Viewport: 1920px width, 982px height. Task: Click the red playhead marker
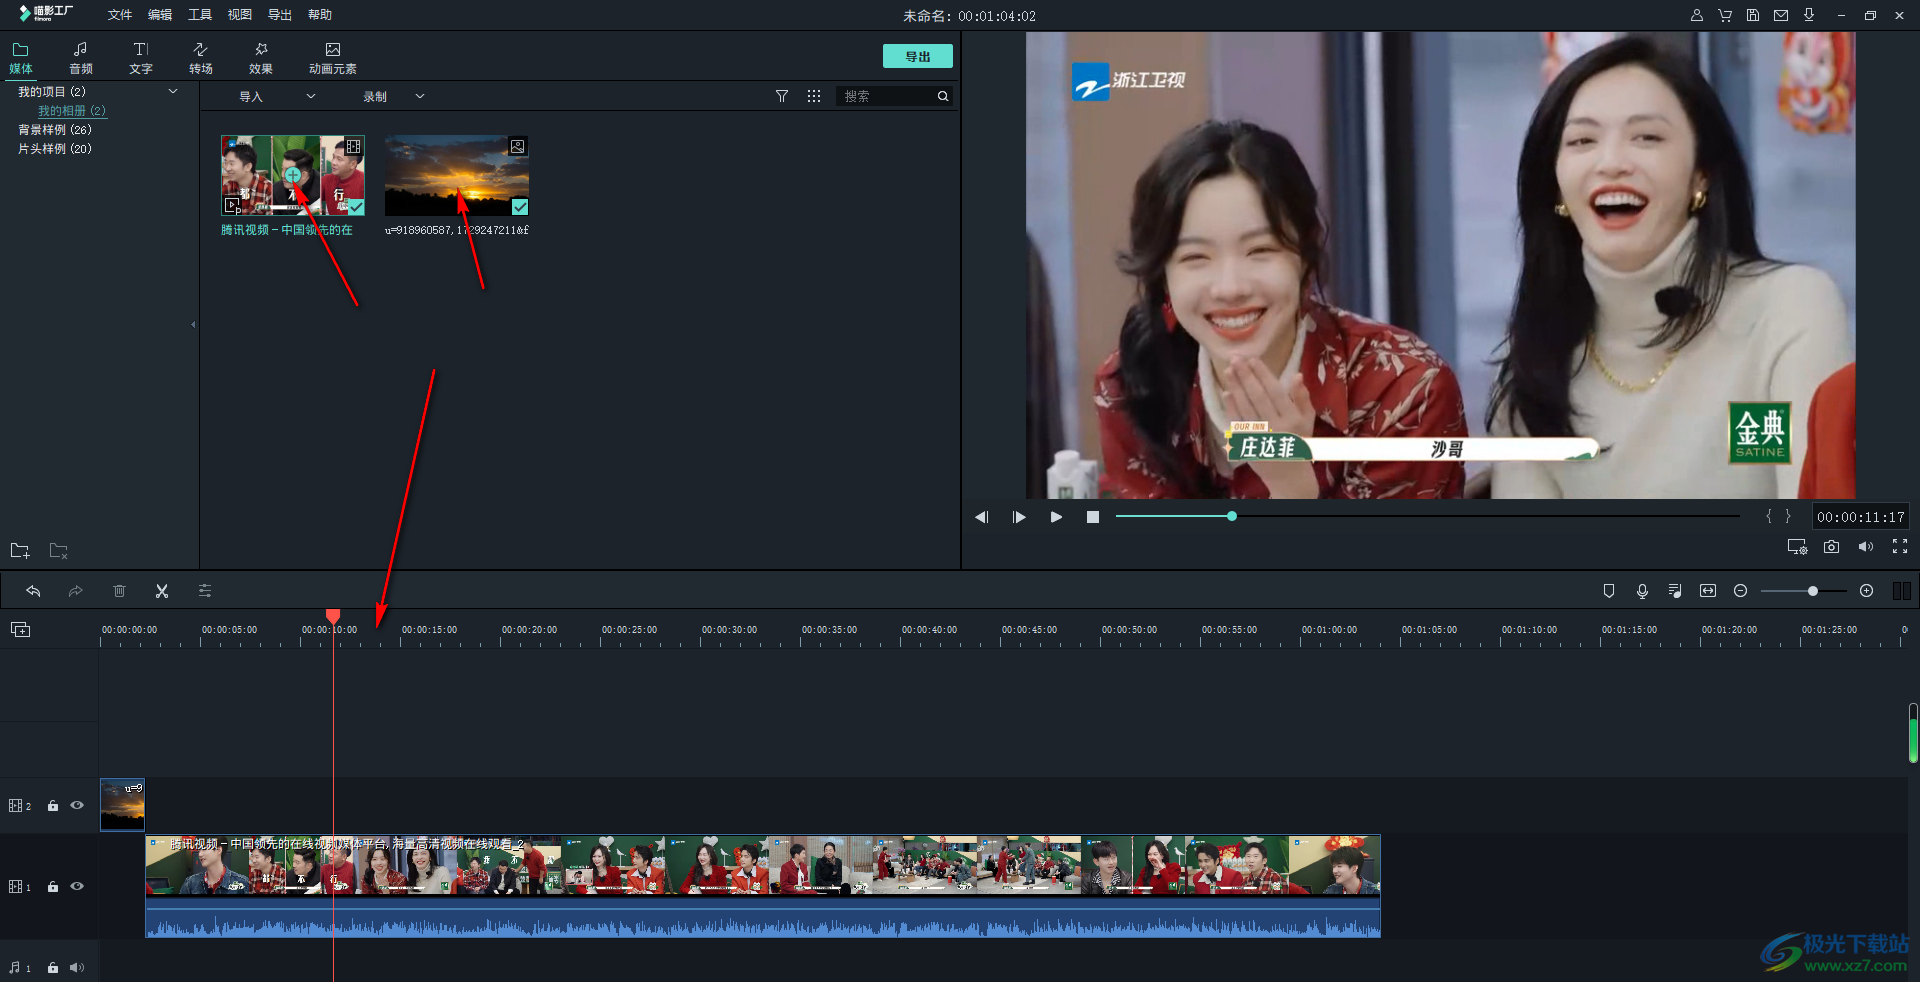[333, 616]
